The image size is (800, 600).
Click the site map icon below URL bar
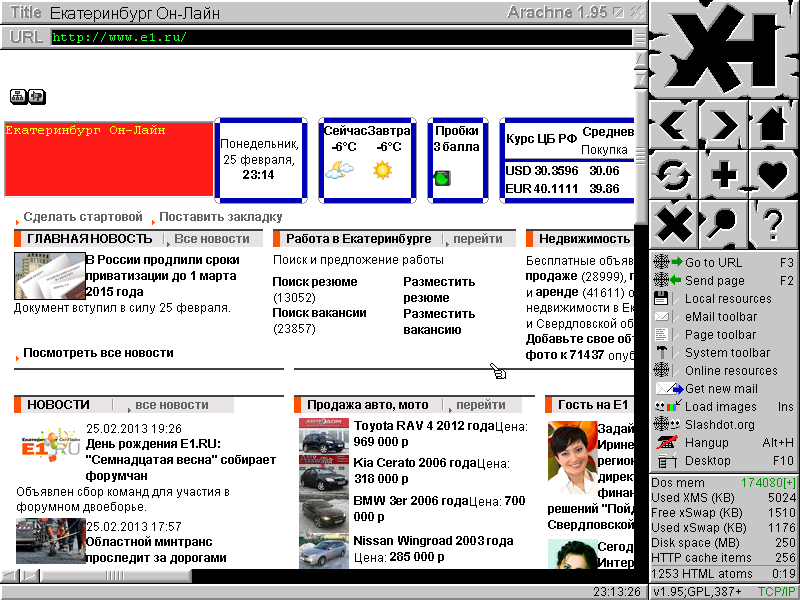click(x=18, y=96)
